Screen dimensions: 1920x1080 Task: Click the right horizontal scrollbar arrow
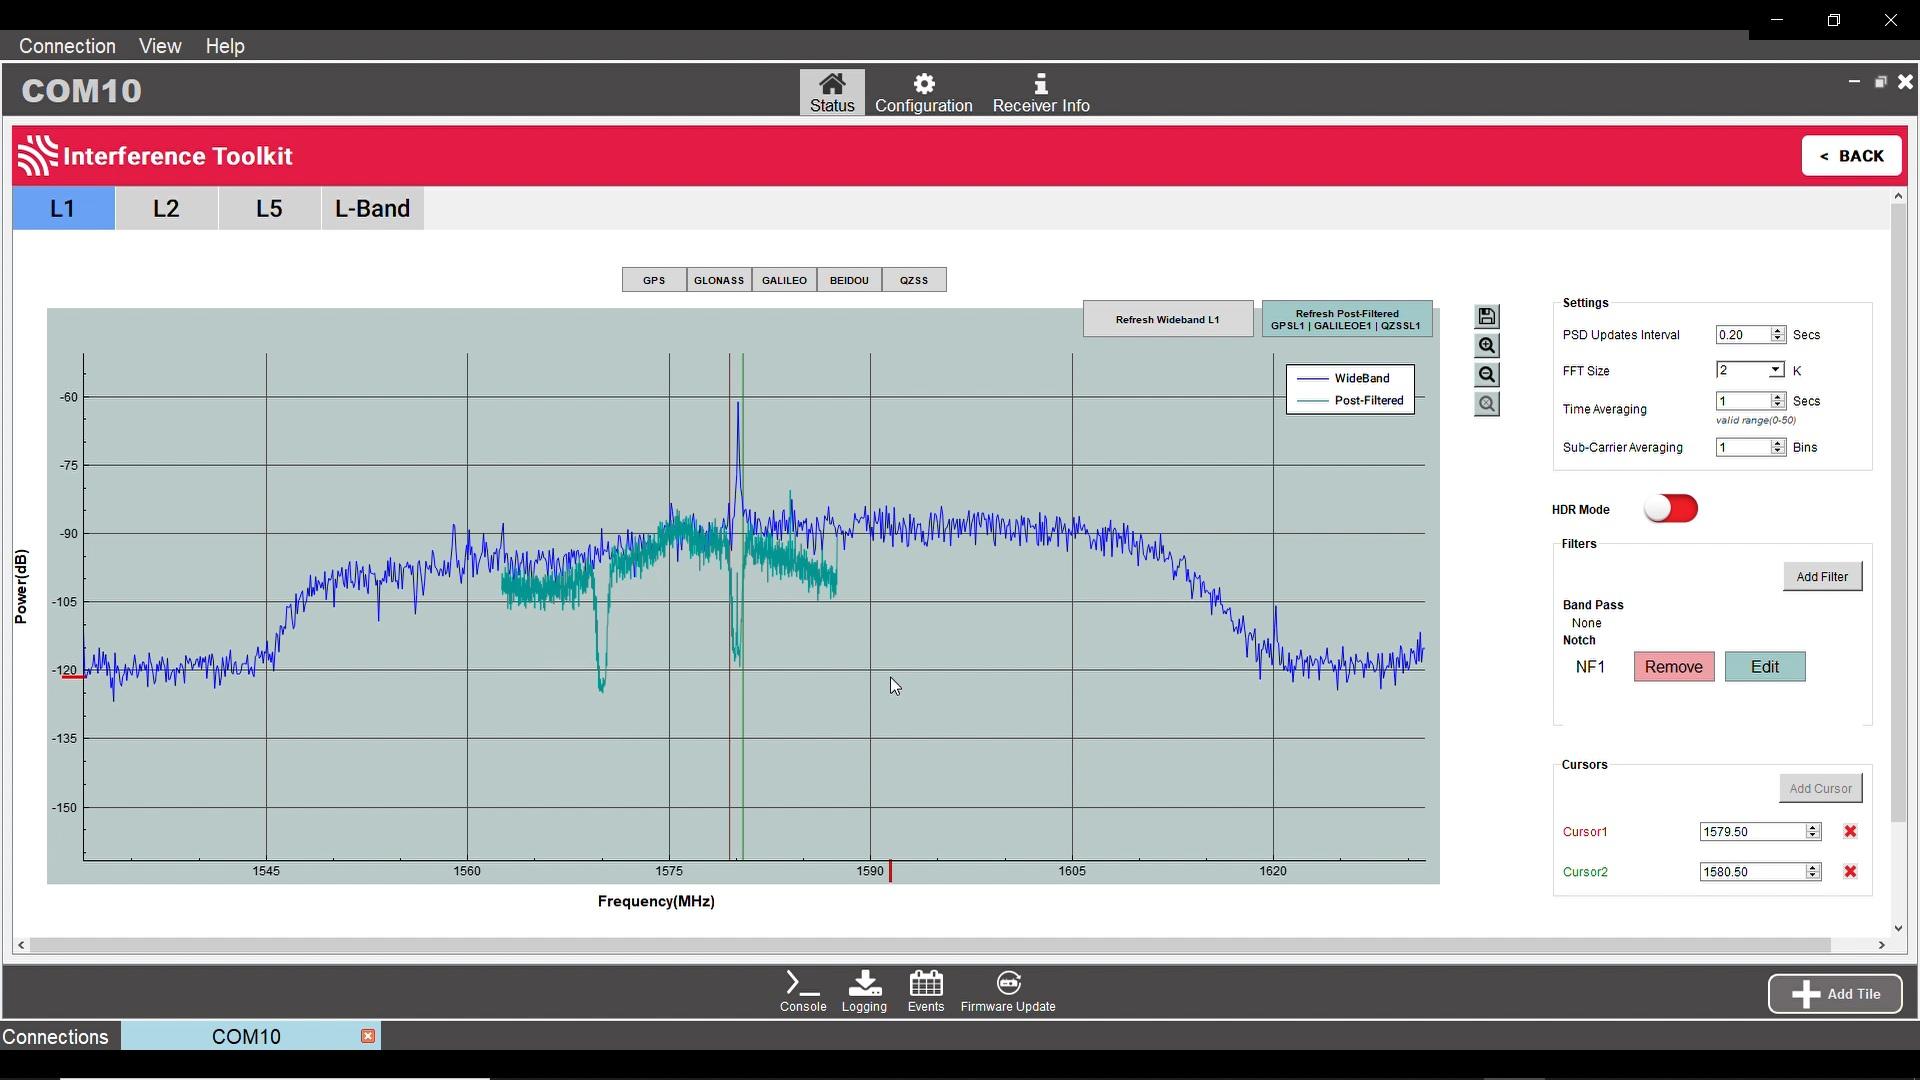click(1881, 945)
